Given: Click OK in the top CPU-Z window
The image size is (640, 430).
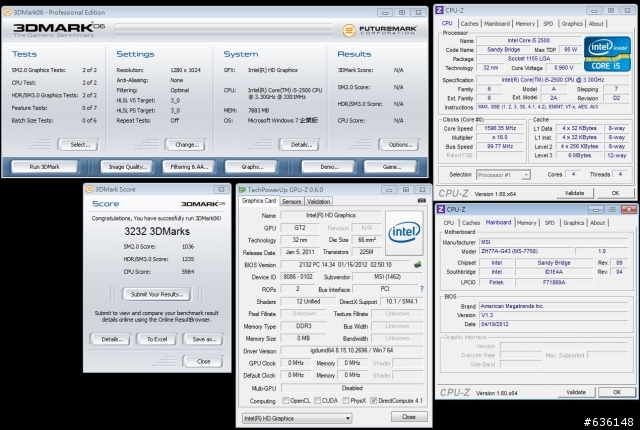Looking at the screenshot, I should pyautogui.click(x=616, y=193).
